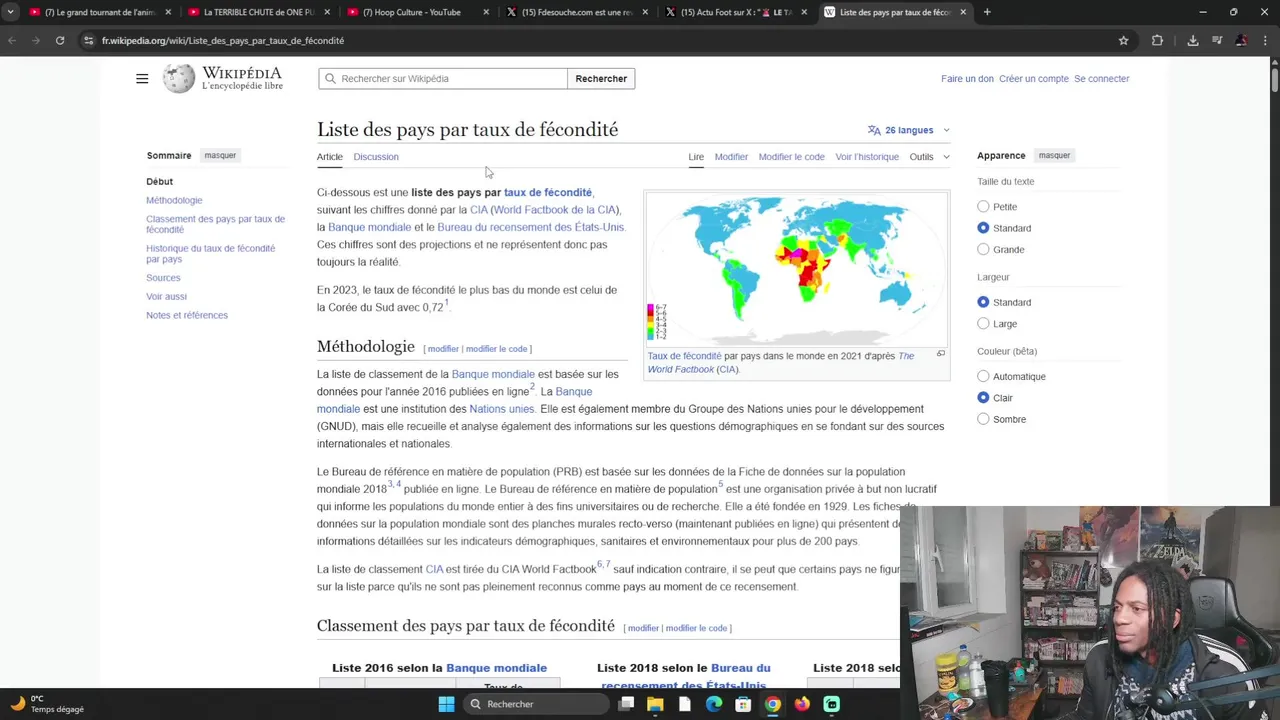Viewport: 1280px width, 720px height.
Task: Click the Wikipédia globe logo
Action: pos(179,78)
